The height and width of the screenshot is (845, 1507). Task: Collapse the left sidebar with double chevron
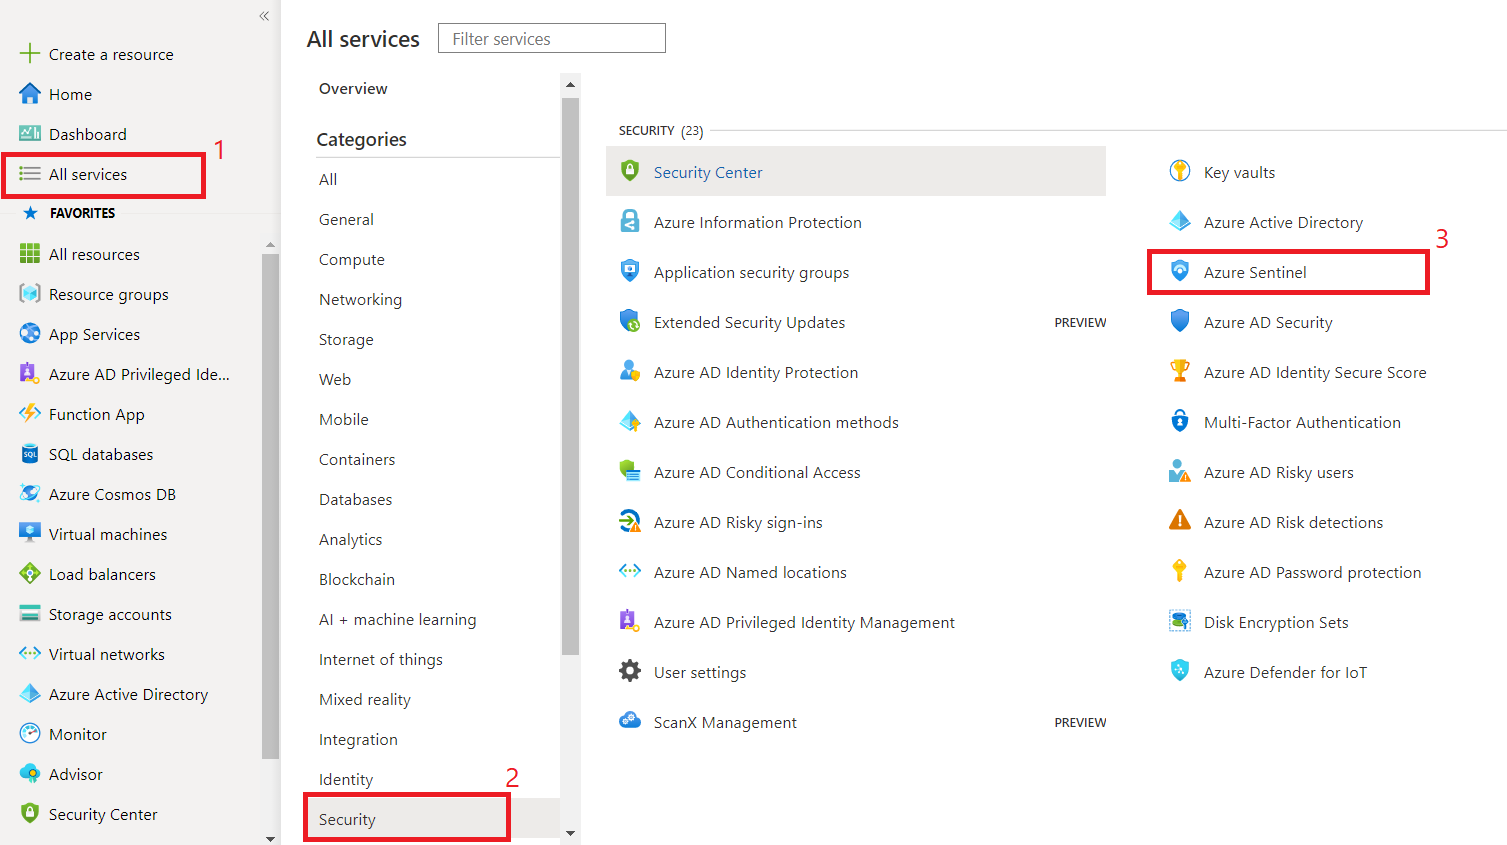(x=264, y=16)
